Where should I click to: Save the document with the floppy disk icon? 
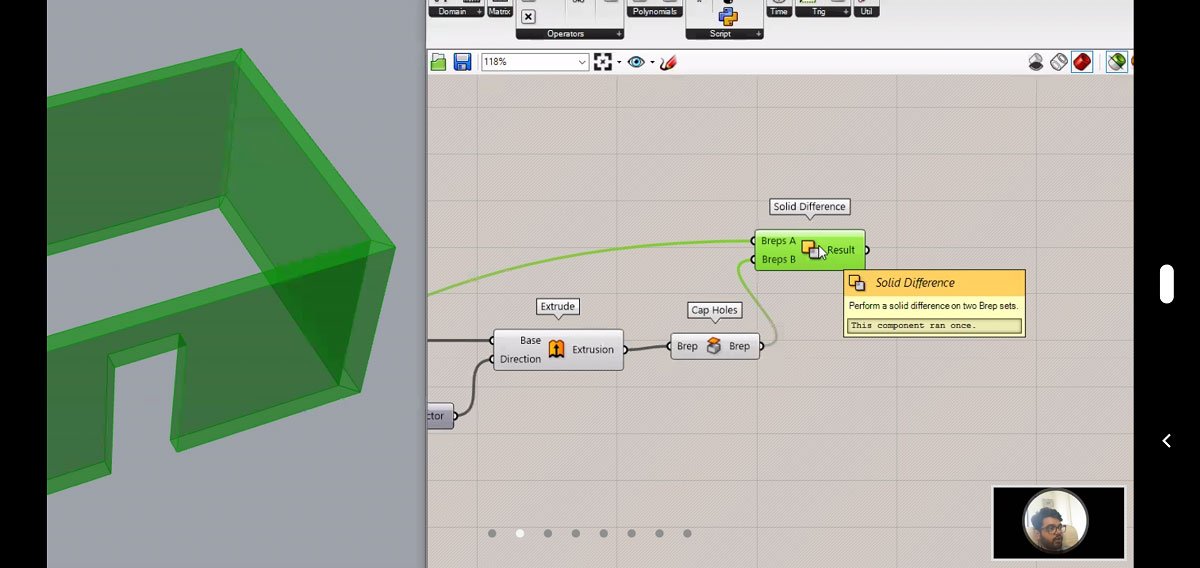462,62
